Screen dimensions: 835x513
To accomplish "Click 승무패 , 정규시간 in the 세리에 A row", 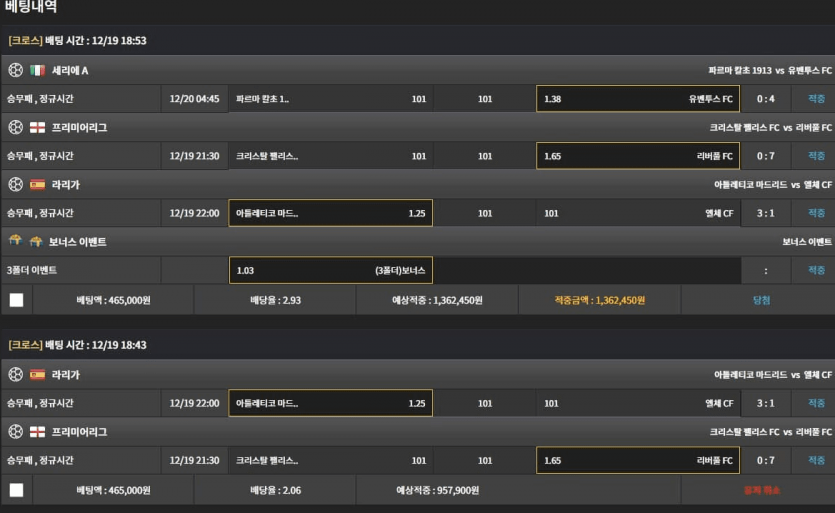I will click(40, 99).
